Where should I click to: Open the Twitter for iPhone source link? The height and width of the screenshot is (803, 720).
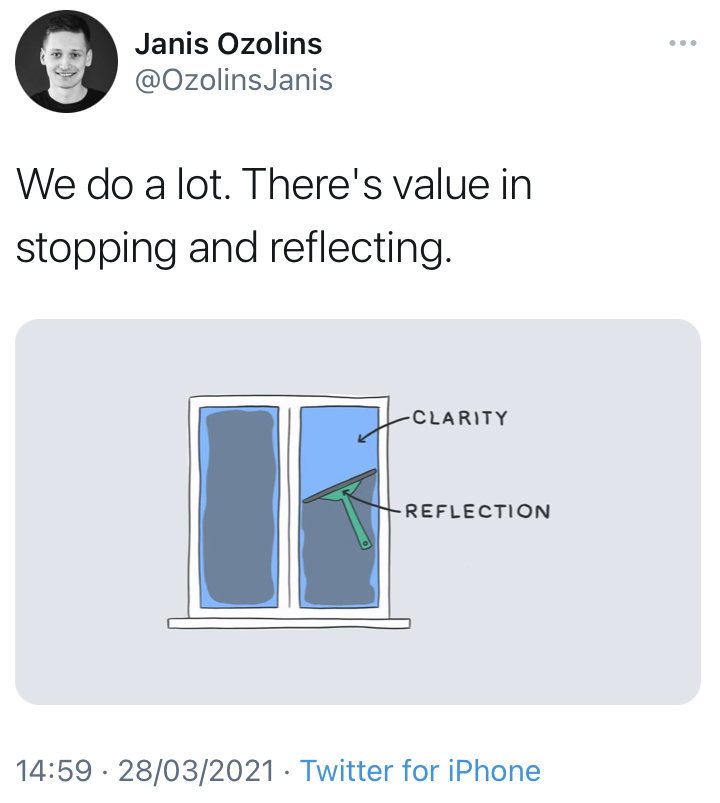click(x=420, y=771)
